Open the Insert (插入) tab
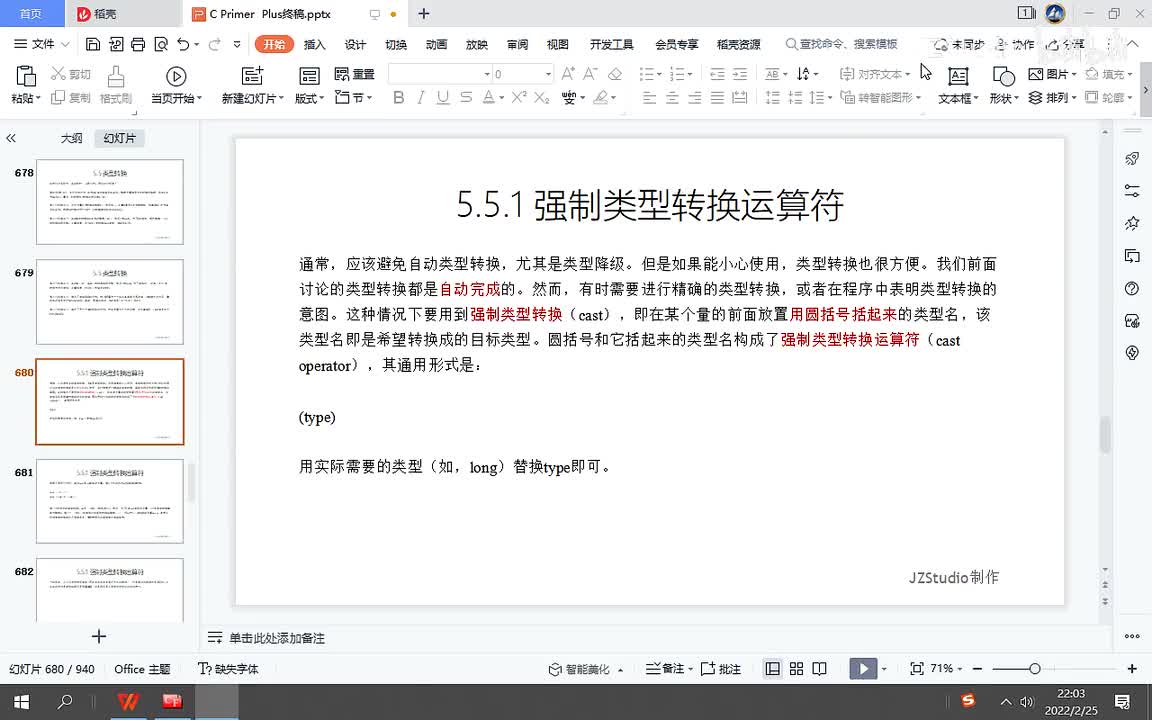The height and width of the screenshot is (720, 1152). (x=314, y=44)
